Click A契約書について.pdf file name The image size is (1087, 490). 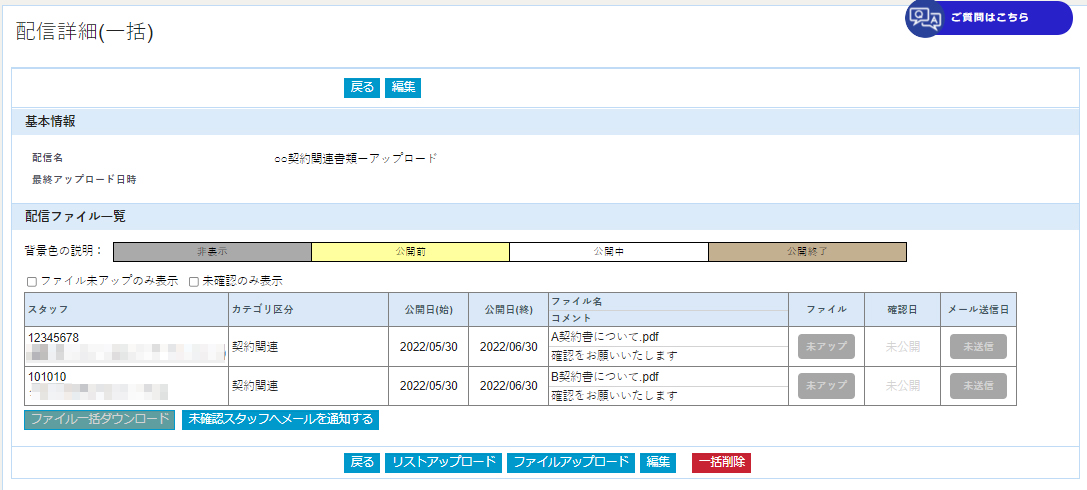[x=605, y=337]
